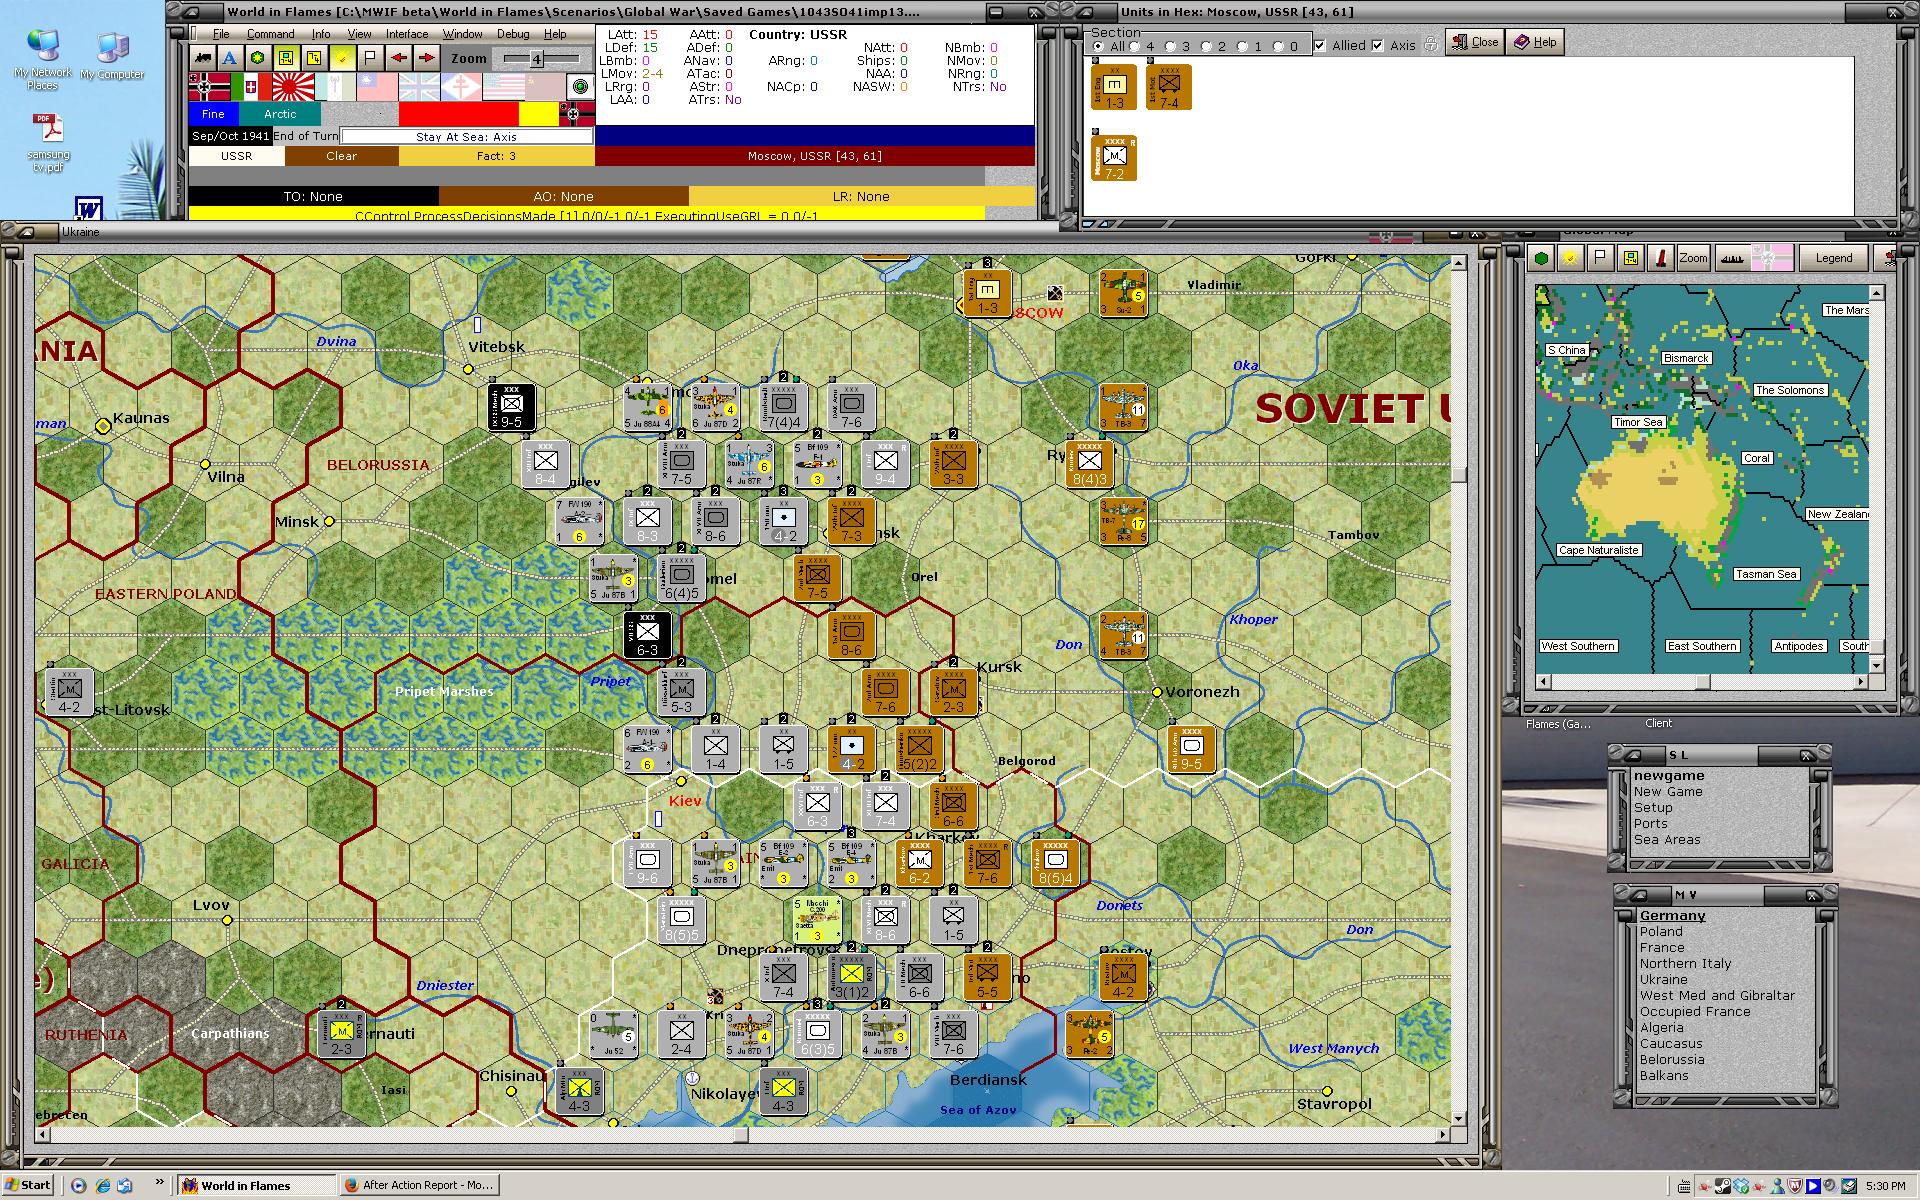Click Zoom button in Global Map toolbar
This screenshot has height=1200, width=1920.
1692,258
